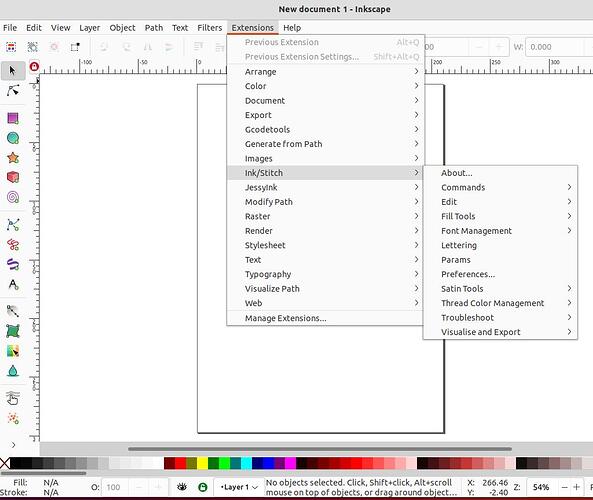
Task: Pick the yellow palette swatch
Action: pyautogui.click(x=203, y=463)
